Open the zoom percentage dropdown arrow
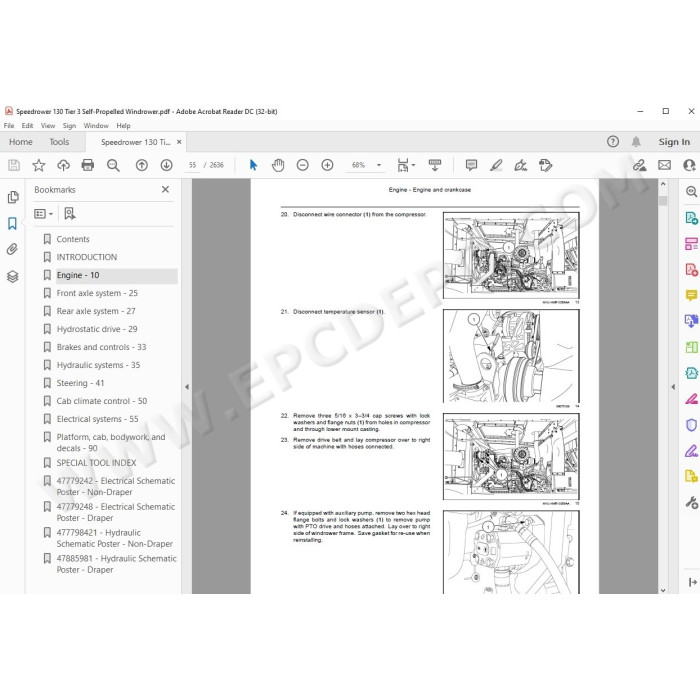The image size is (700, 700). (379, 165)
